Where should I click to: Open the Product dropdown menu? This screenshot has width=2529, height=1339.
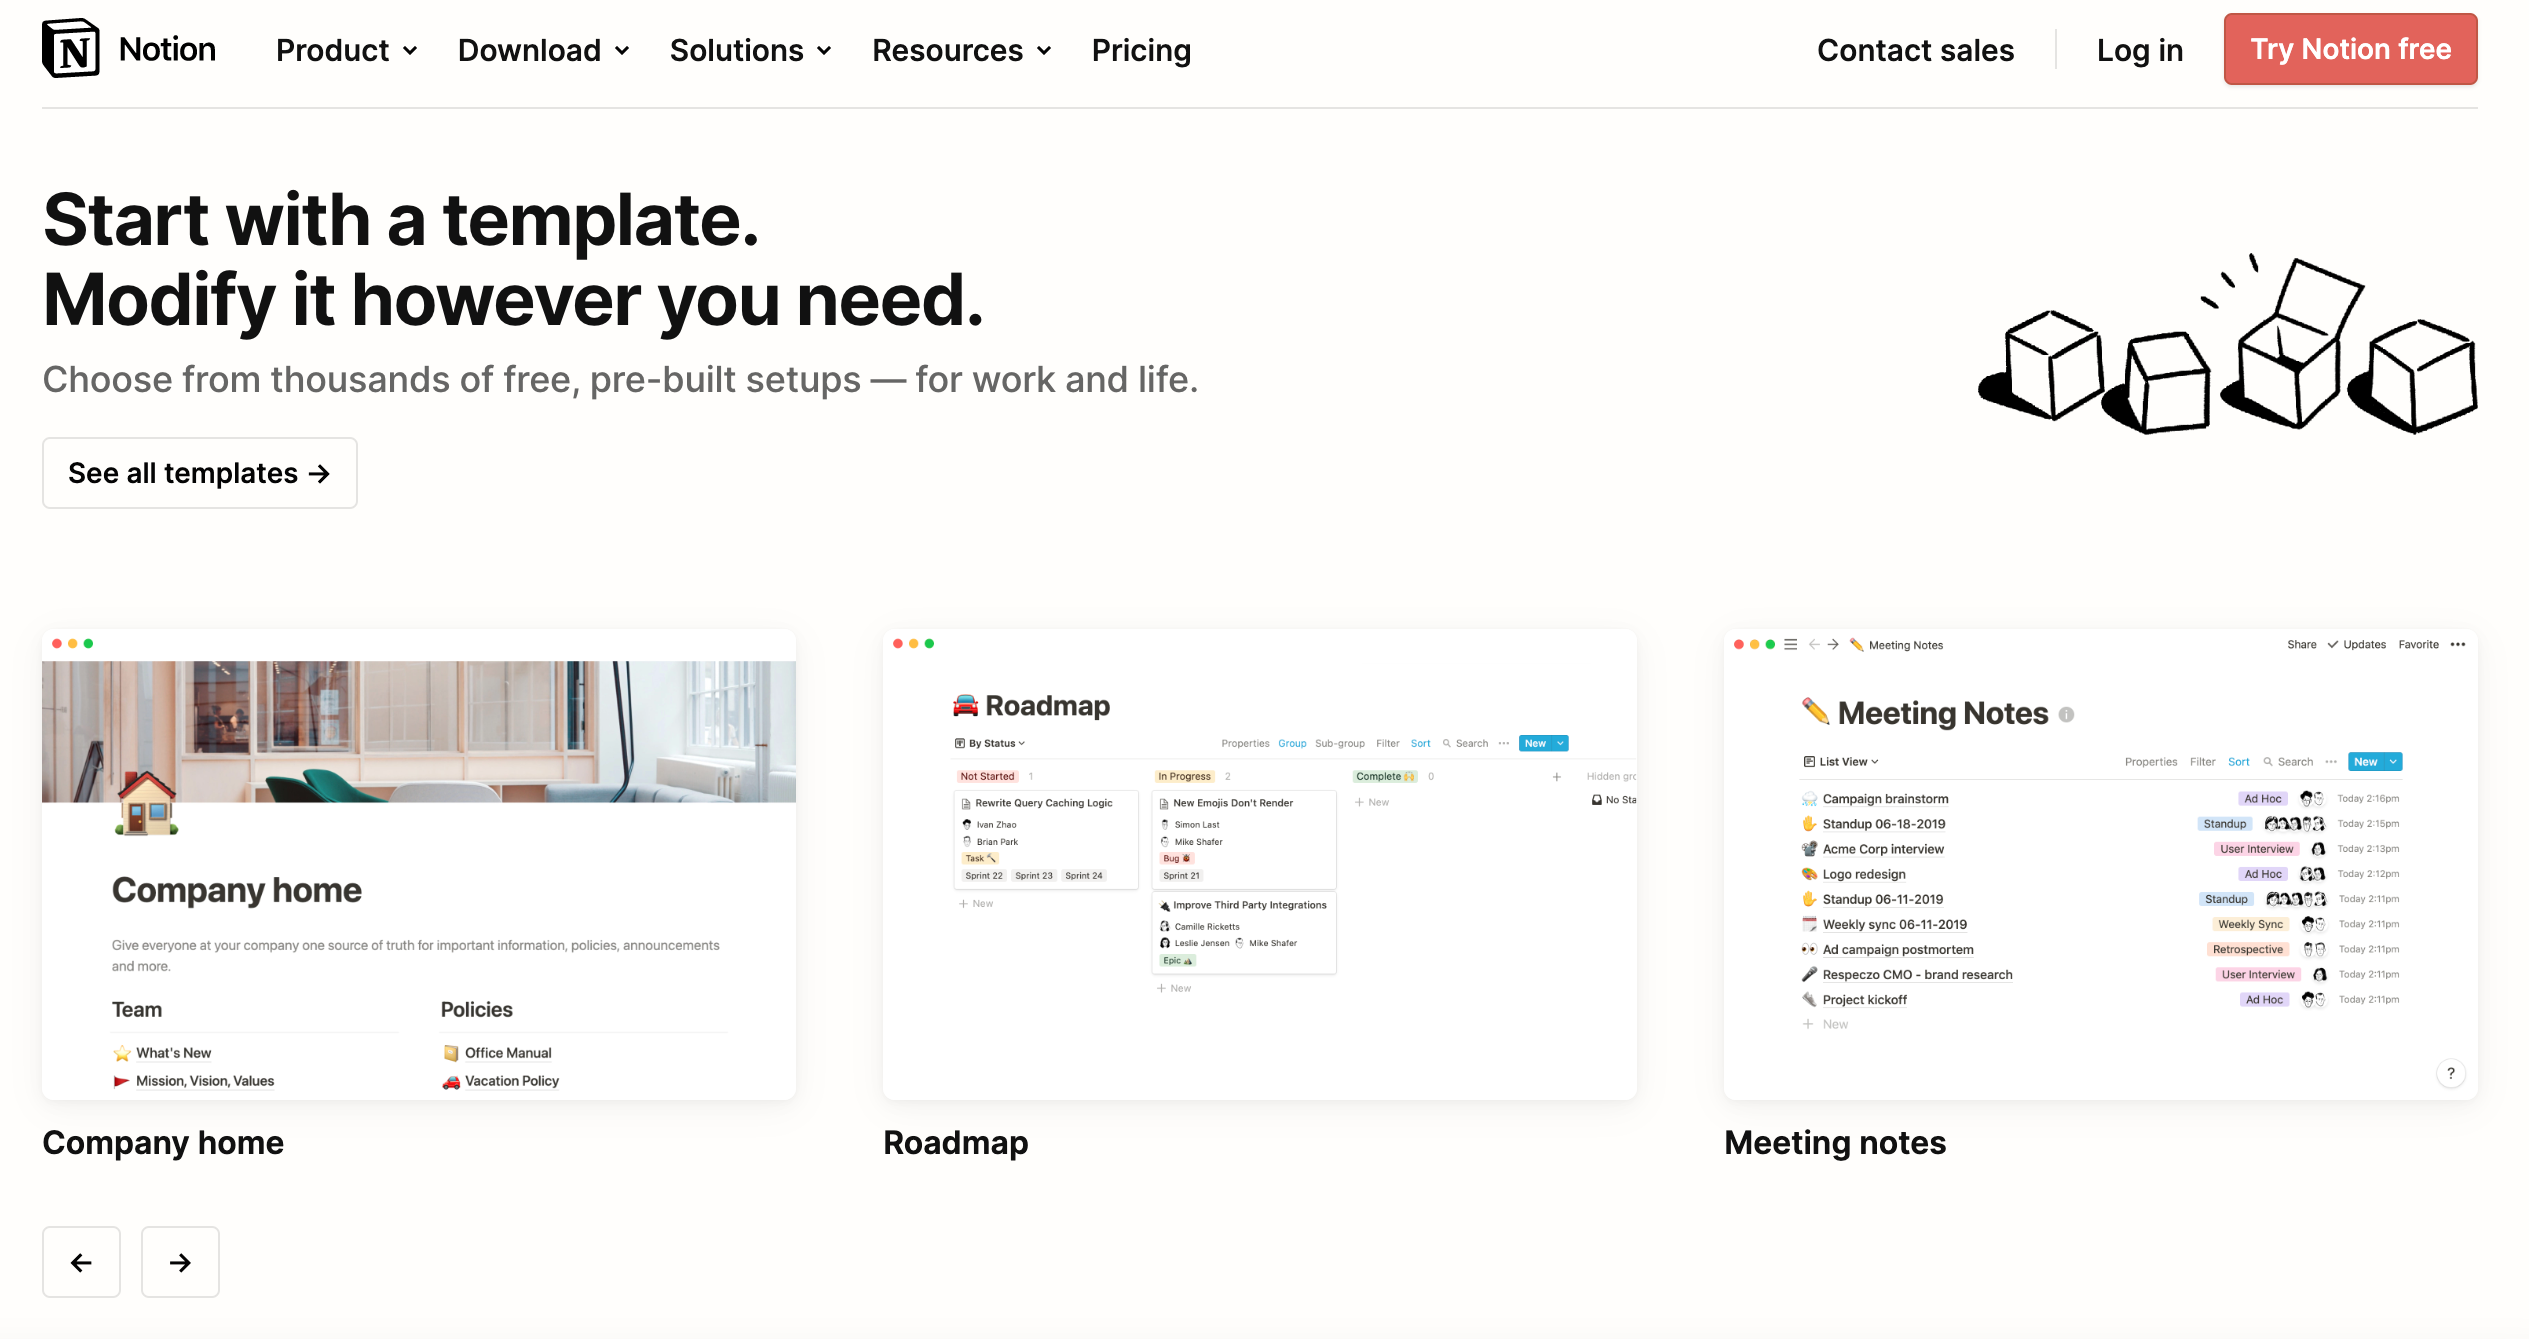point(346,50)
